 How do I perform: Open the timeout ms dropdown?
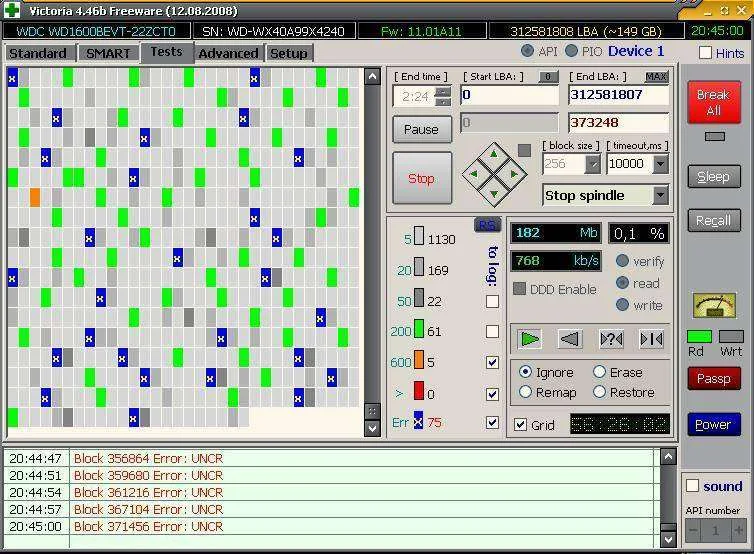[x=661, y=164]
